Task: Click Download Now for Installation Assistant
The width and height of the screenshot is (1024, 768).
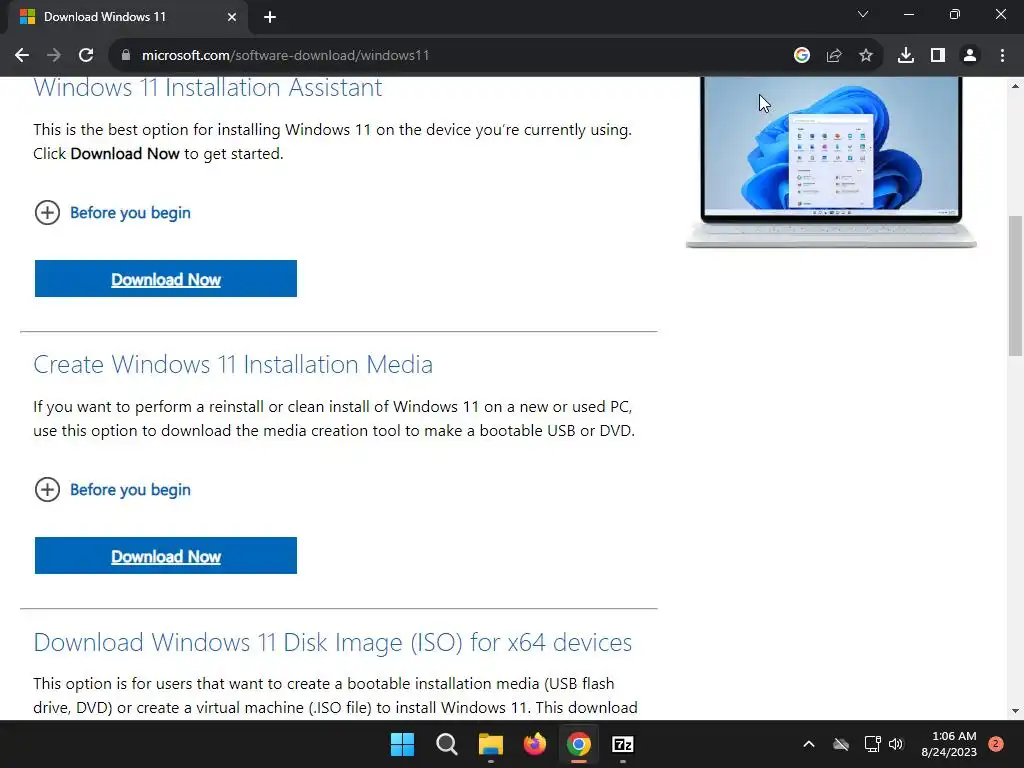Action: coord(166,279)
